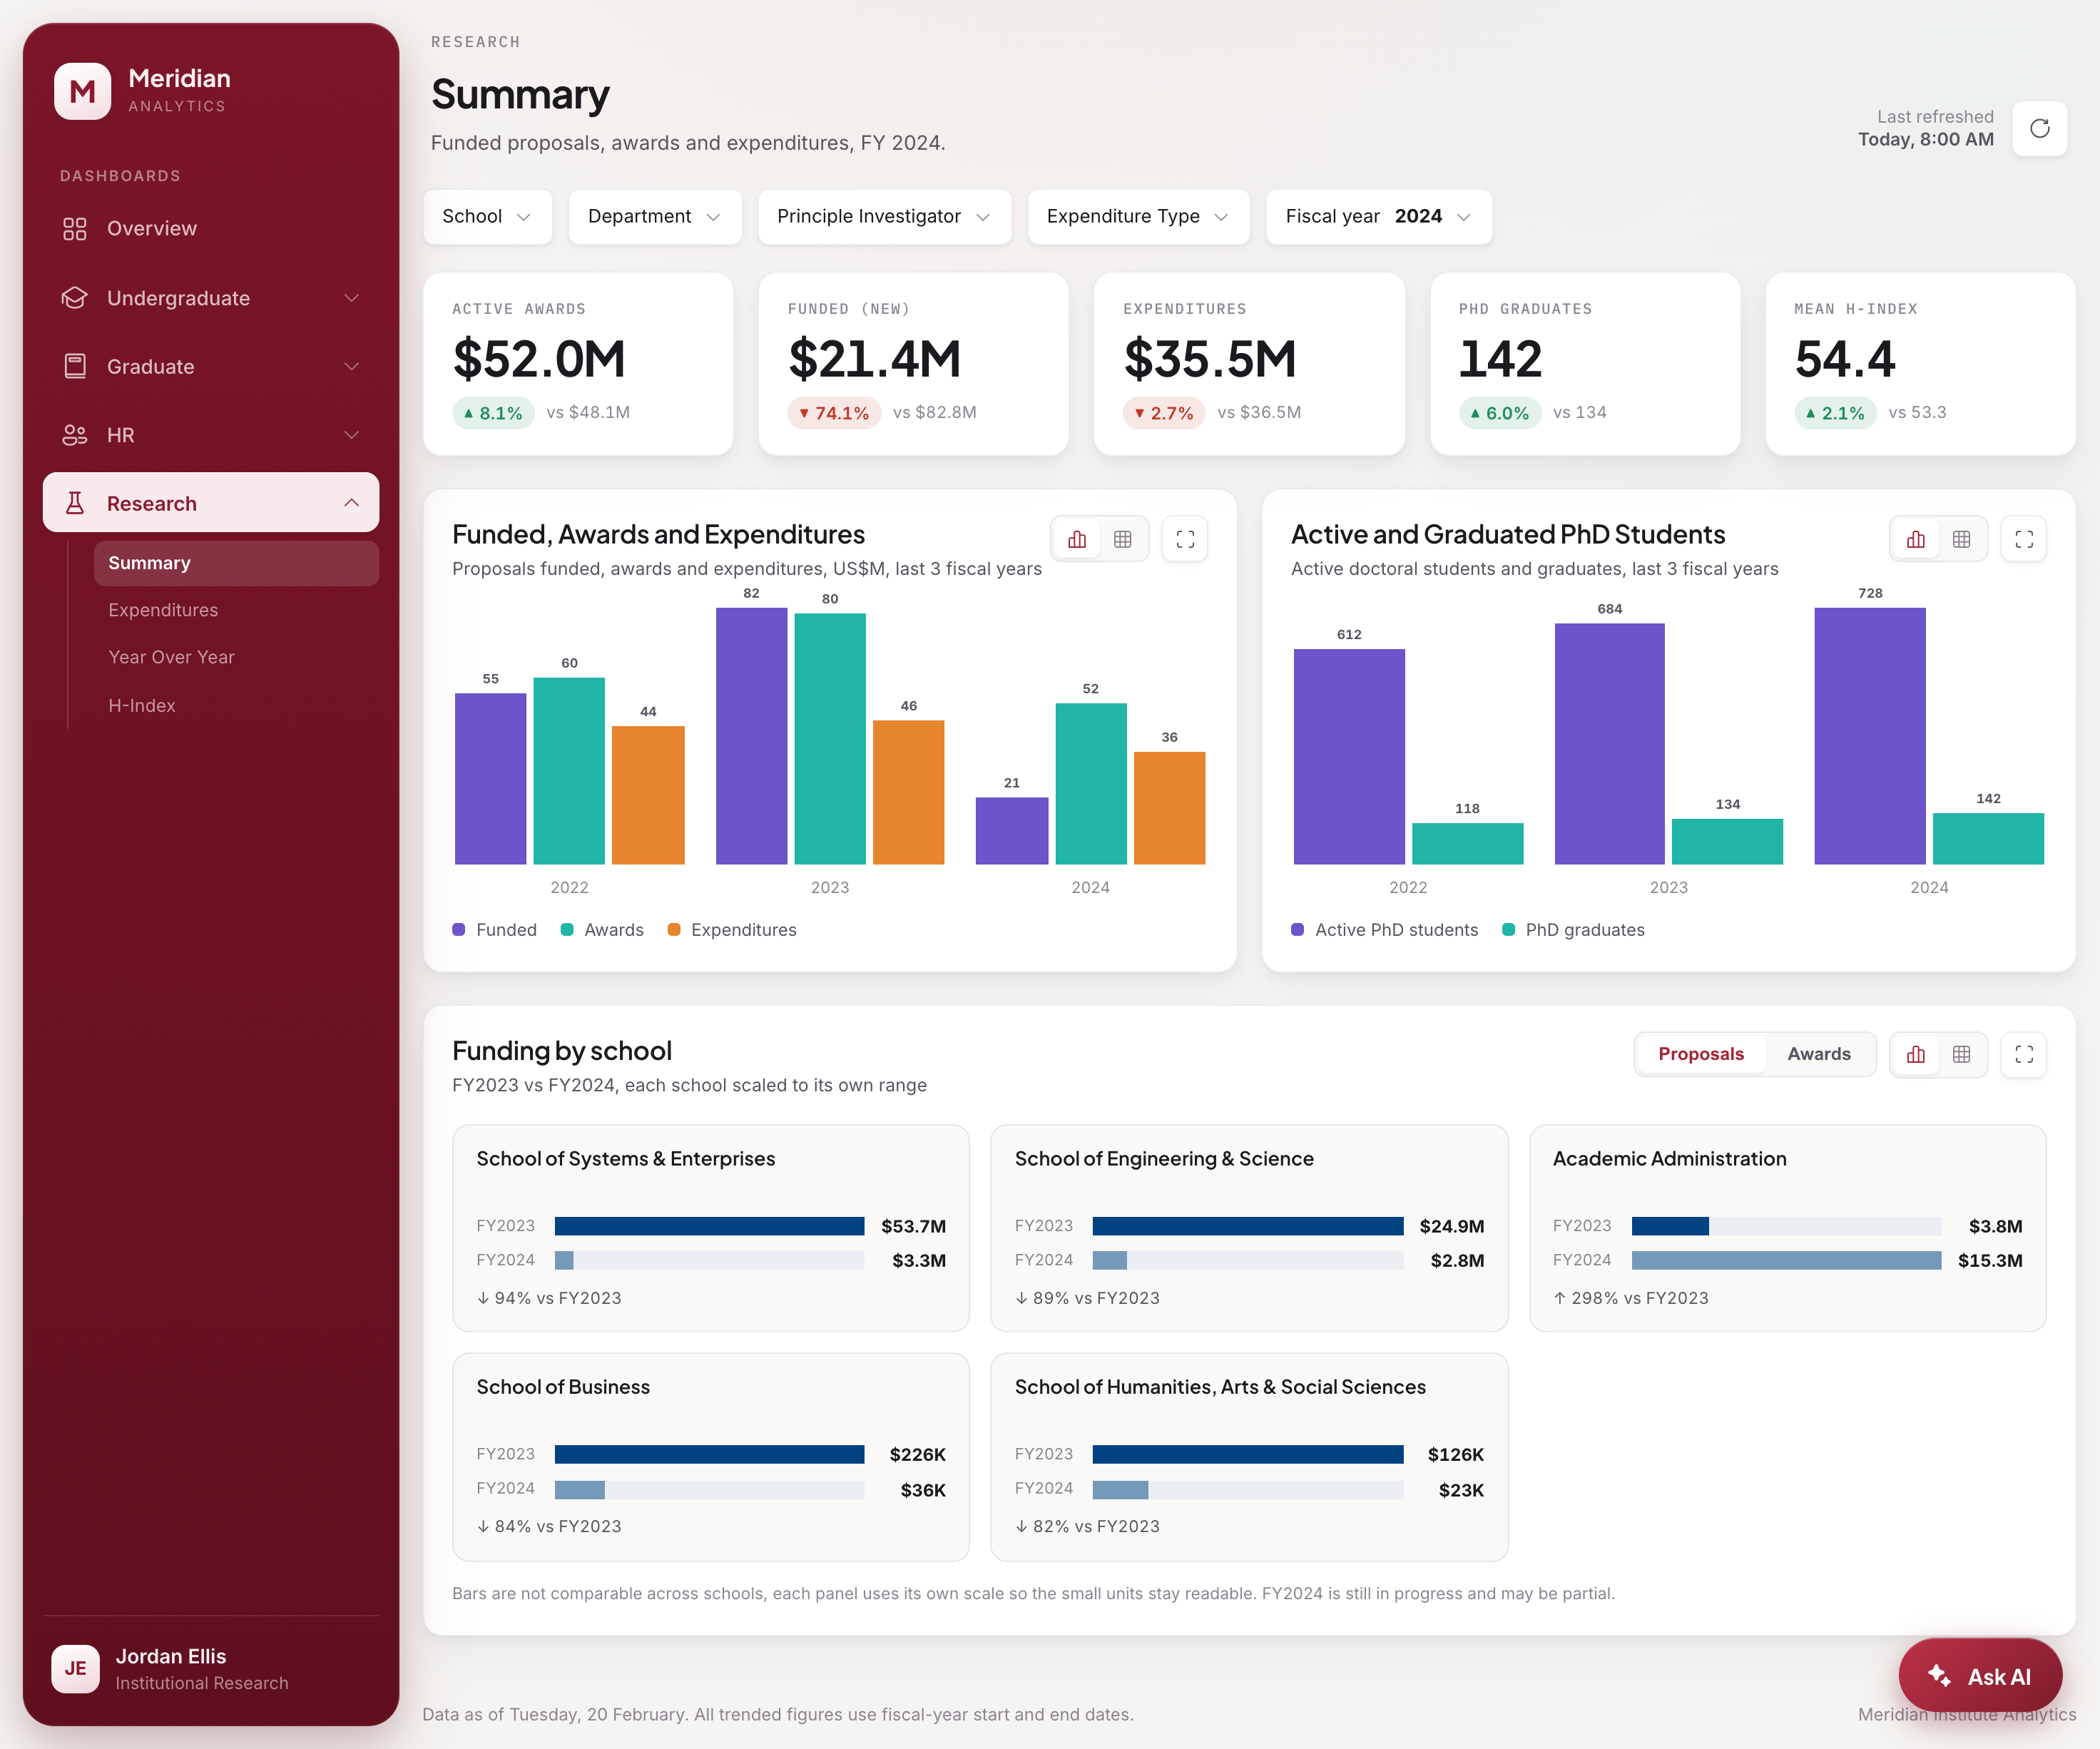Viewport: 2100px width, 1749px height.
Task: Switch Funded chart to table view
Action: click(1123, 539)
